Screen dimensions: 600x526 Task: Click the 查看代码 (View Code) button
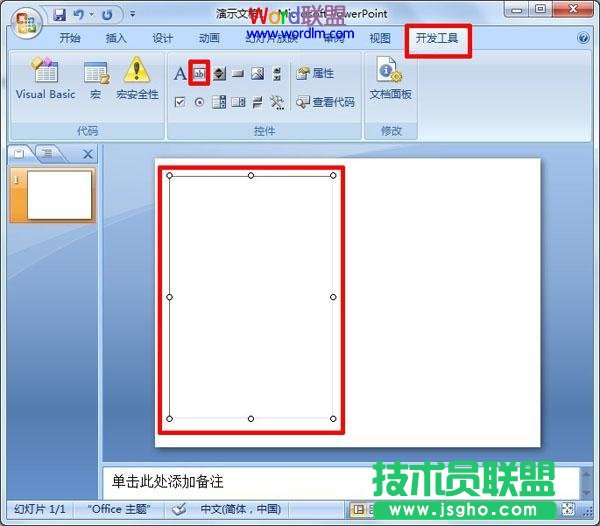pos(325,102)
